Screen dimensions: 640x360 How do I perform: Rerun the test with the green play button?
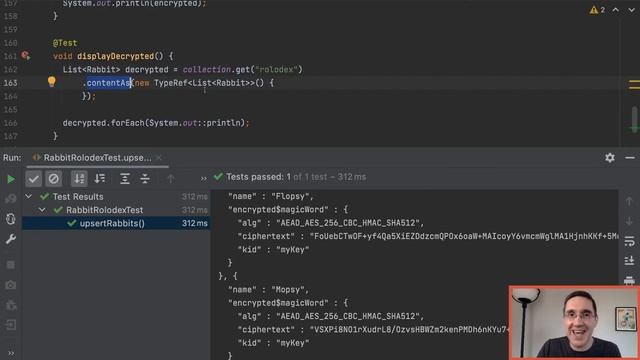(11, 179)
